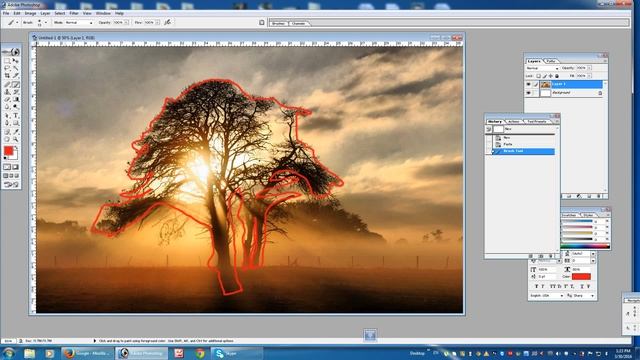Select the Eraser tool

point(7,99)
